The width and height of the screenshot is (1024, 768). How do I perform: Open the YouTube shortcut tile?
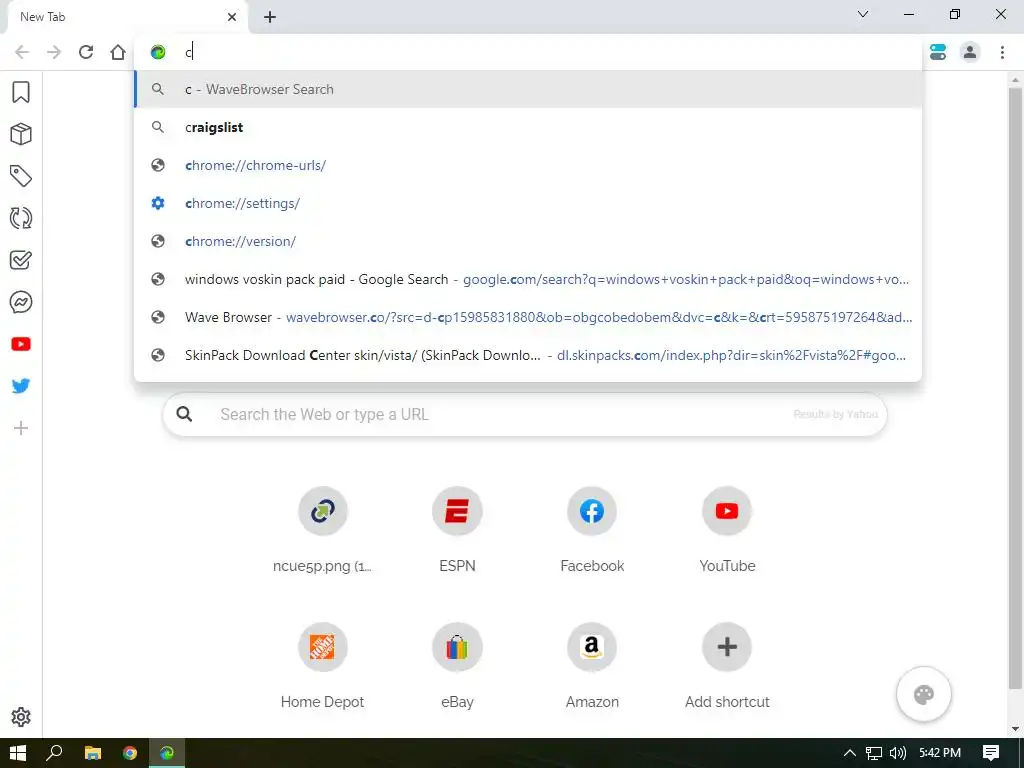(727, 511)
